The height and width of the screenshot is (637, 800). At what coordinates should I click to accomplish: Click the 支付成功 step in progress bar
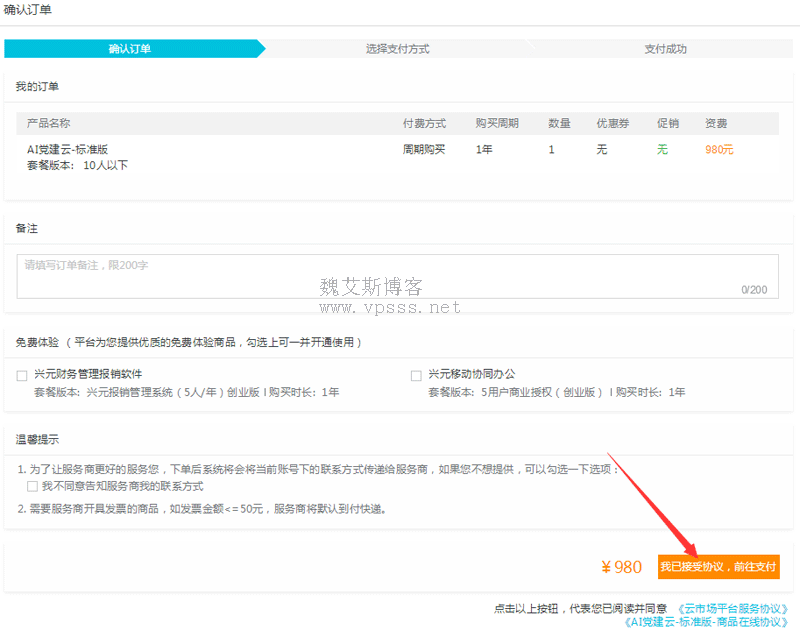pos(665,49)
